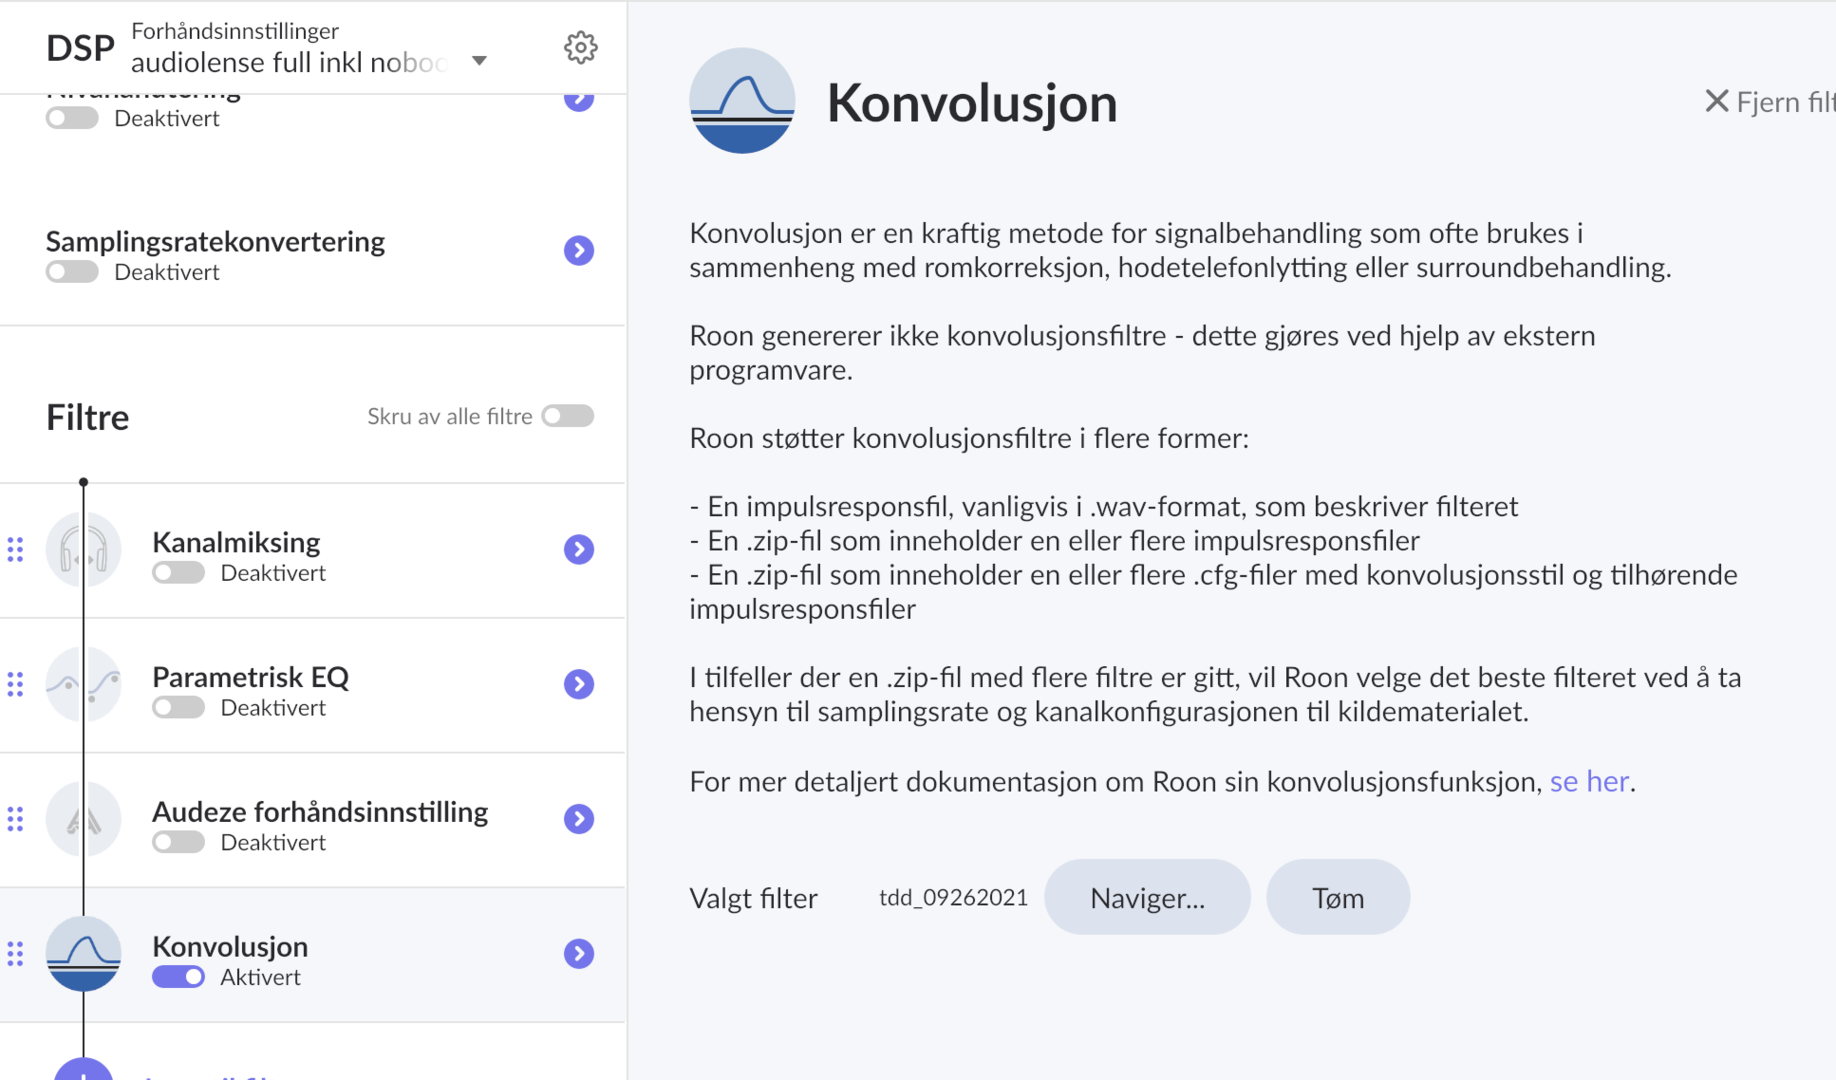
Task: Grab the Konvolusjon reorder handle
Action: pyautogui.click(x=16, y=954)
